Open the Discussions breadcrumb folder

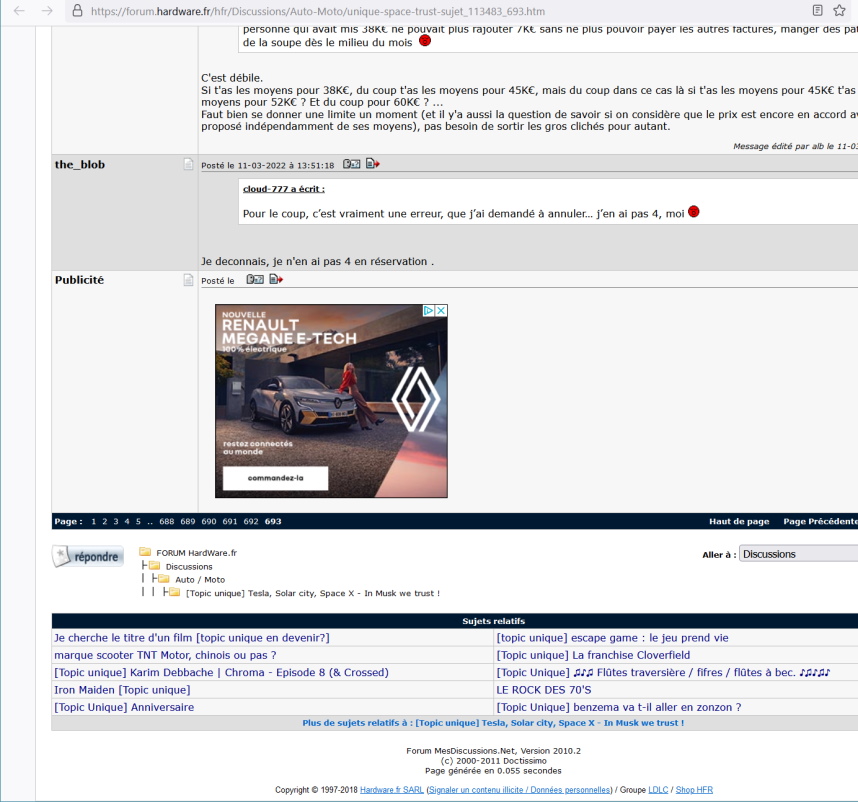[189, 567]
